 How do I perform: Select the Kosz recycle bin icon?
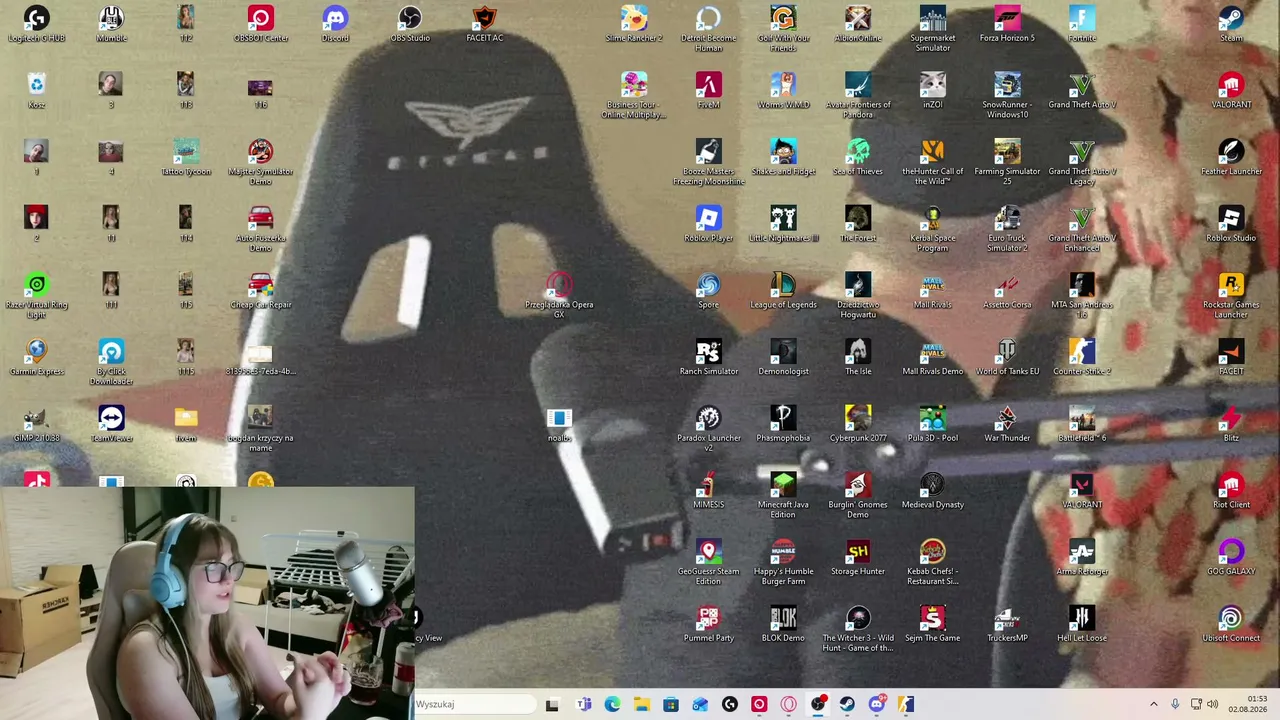(36, 91)
